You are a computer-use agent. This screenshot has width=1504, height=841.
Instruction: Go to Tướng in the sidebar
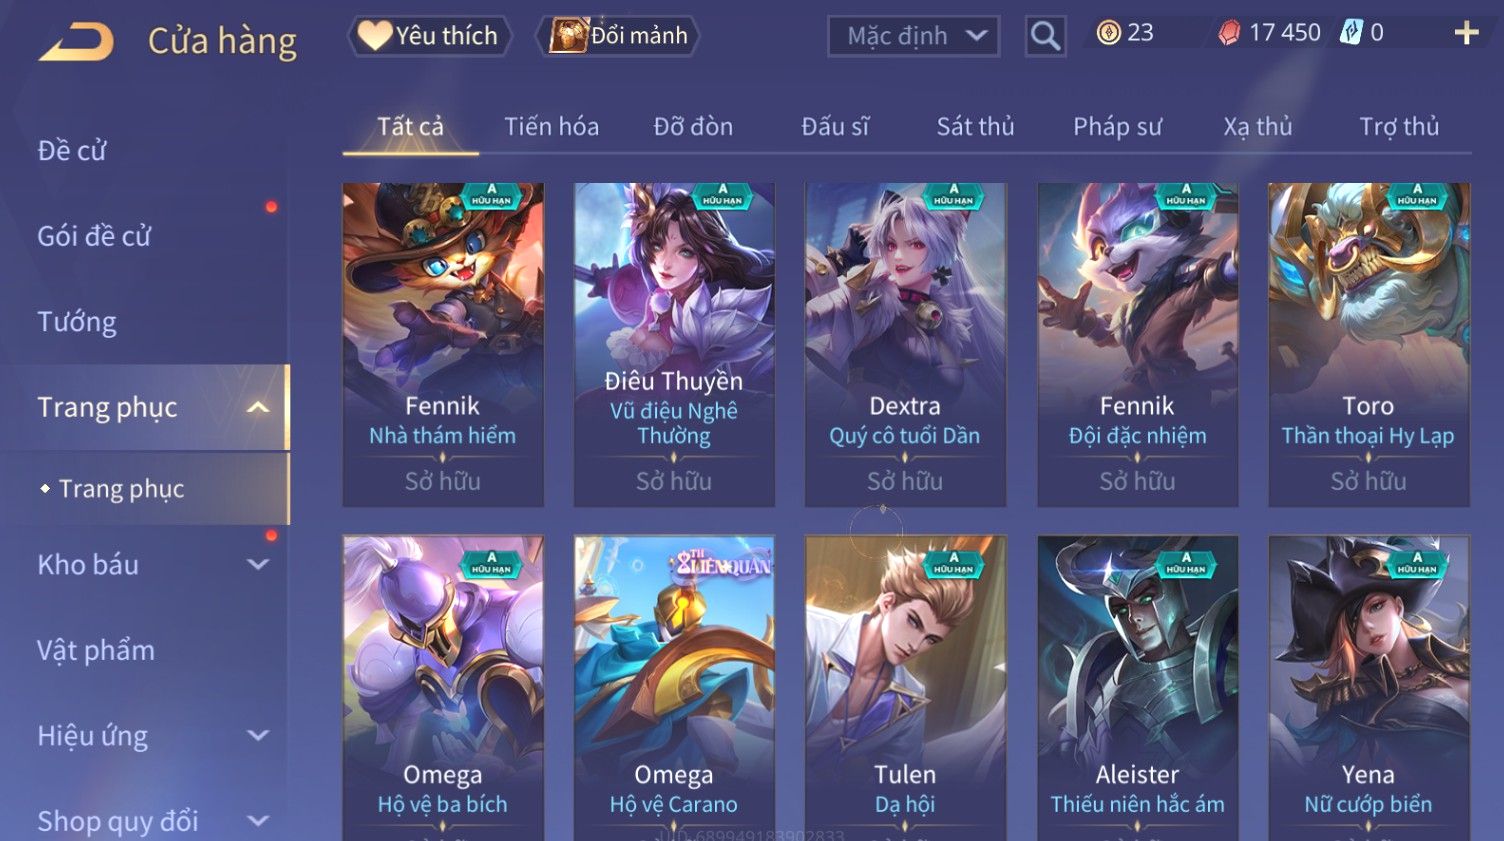[x=77, y=322]
